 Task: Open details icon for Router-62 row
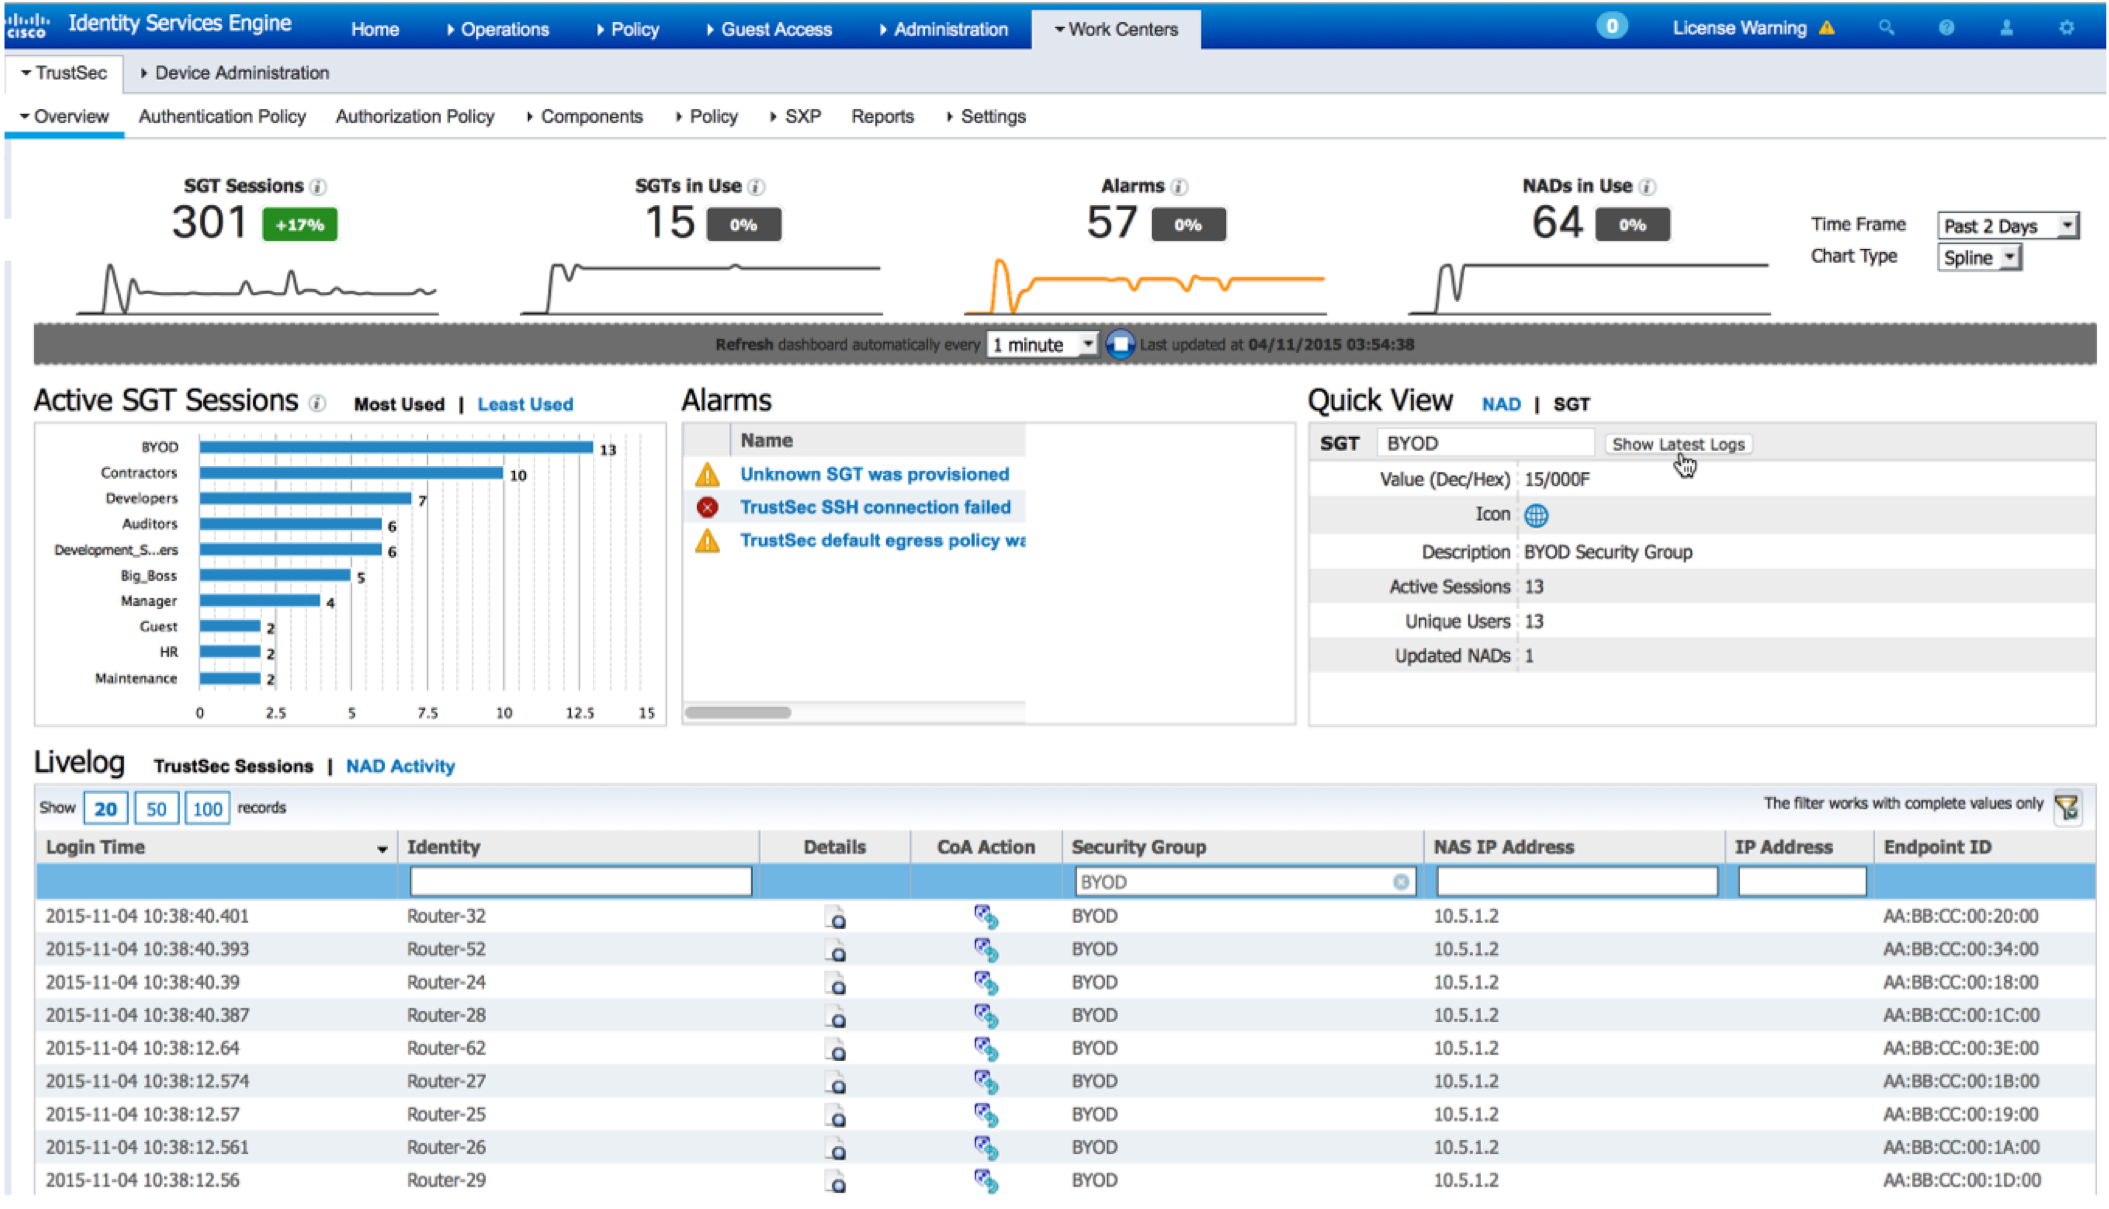(836, 1049)
